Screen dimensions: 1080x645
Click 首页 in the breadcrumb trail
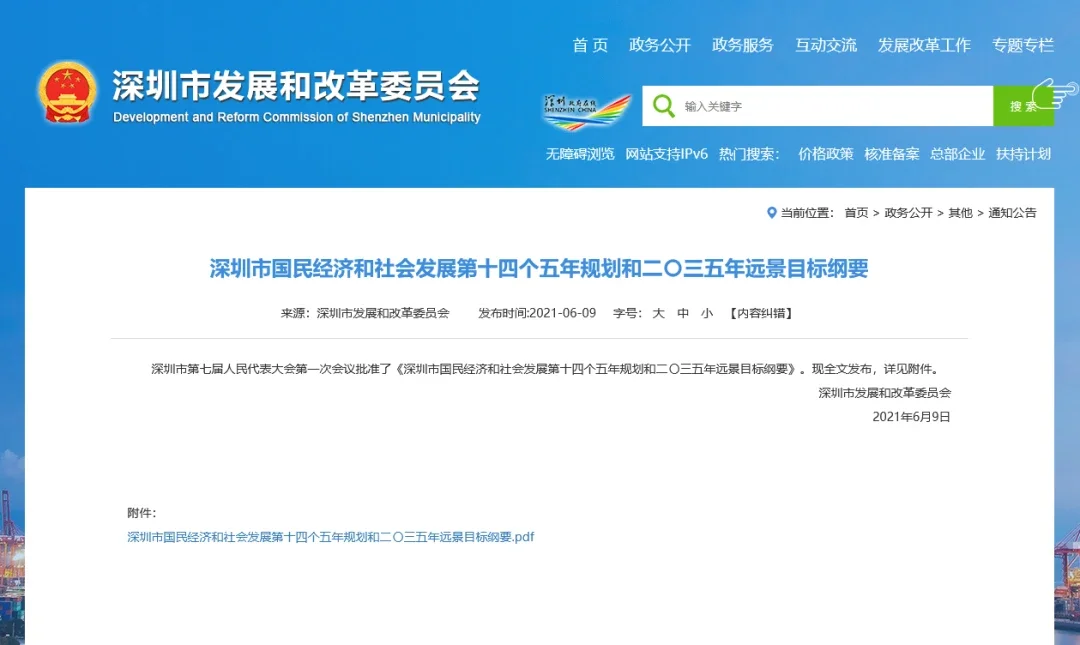coord(856,213)
